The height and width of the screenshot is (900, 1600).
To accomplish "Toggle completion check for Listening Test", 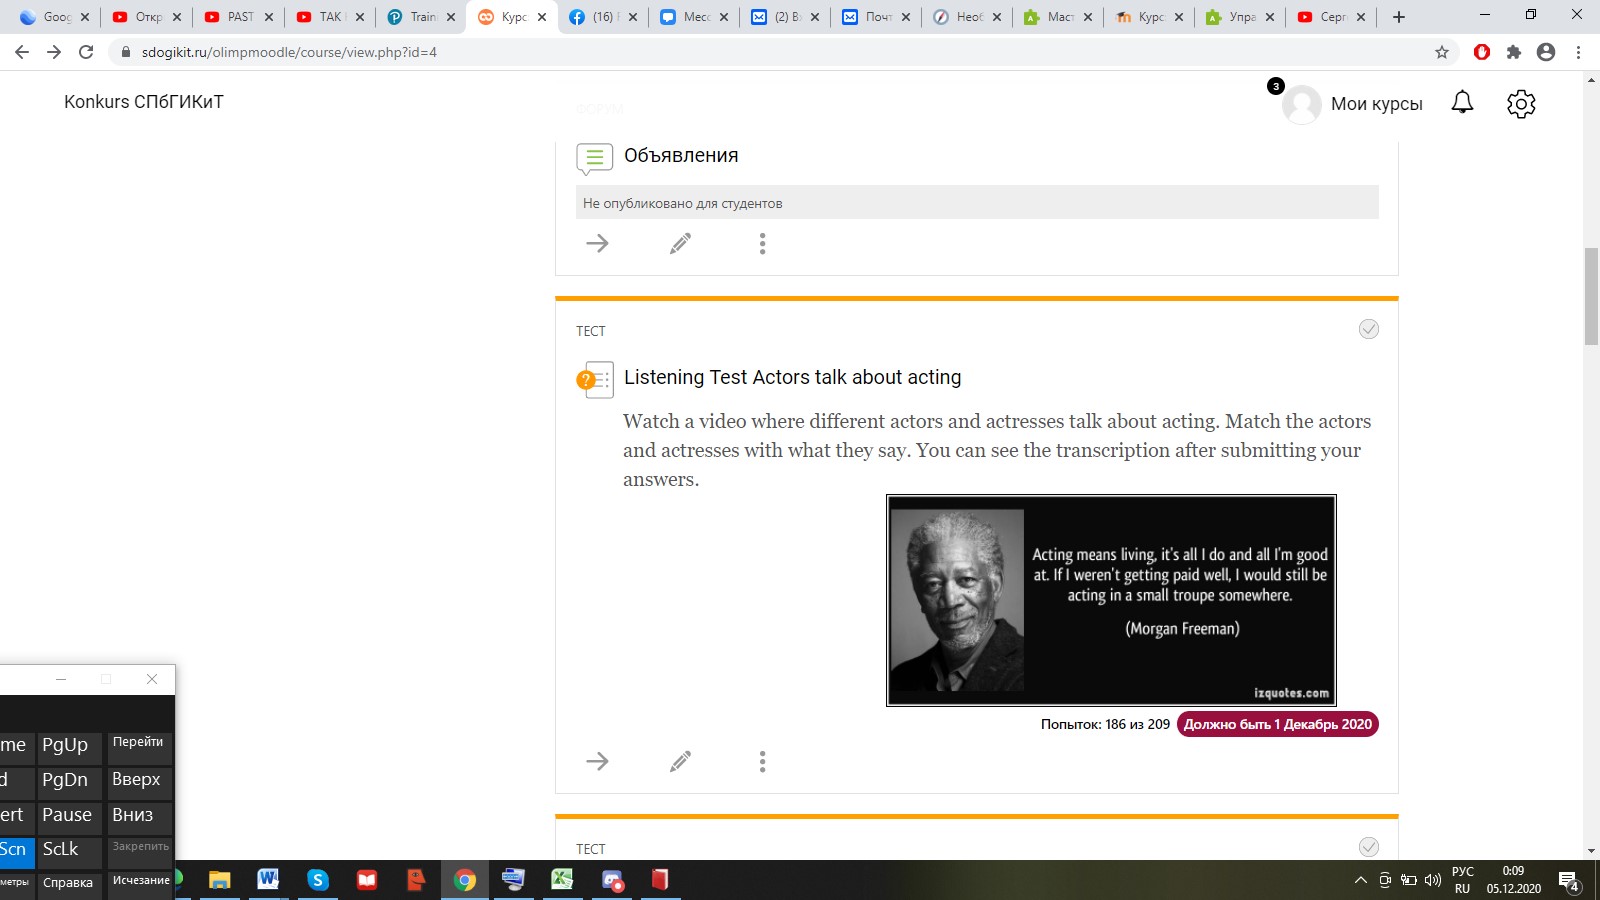I will click(x=1368, y=329).
